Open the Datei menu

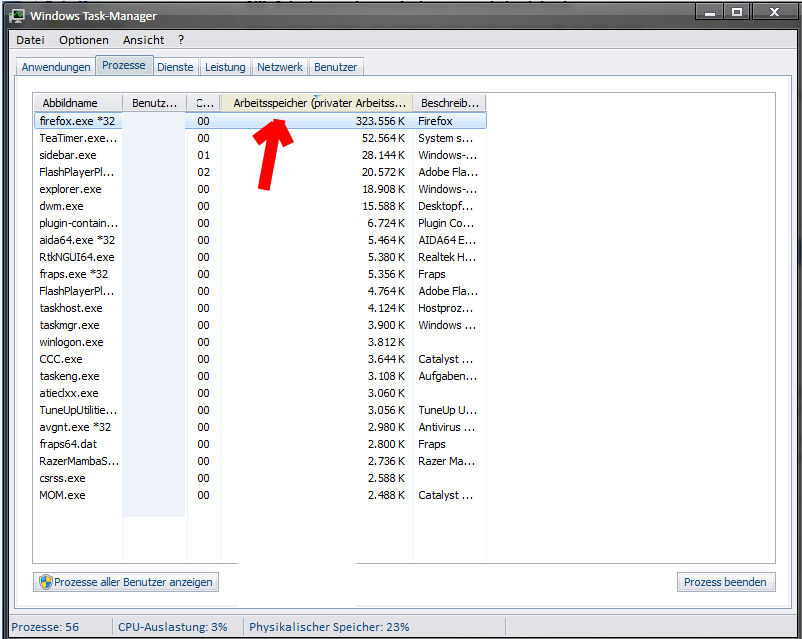[30, 40]
